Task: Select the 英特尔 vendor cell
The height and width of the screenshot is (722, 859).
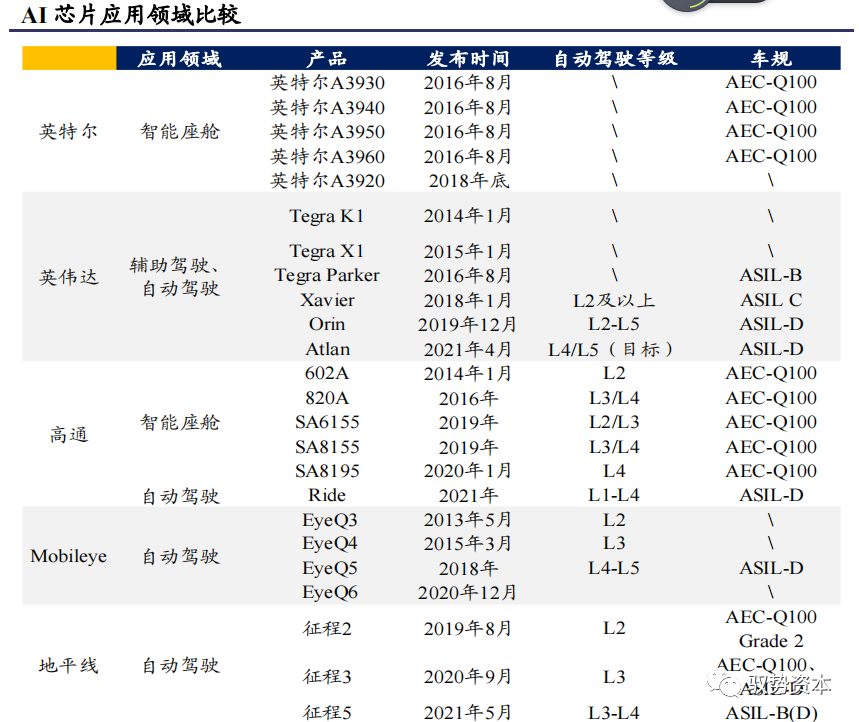Action: pyautogui.click(x=68, y=131)
